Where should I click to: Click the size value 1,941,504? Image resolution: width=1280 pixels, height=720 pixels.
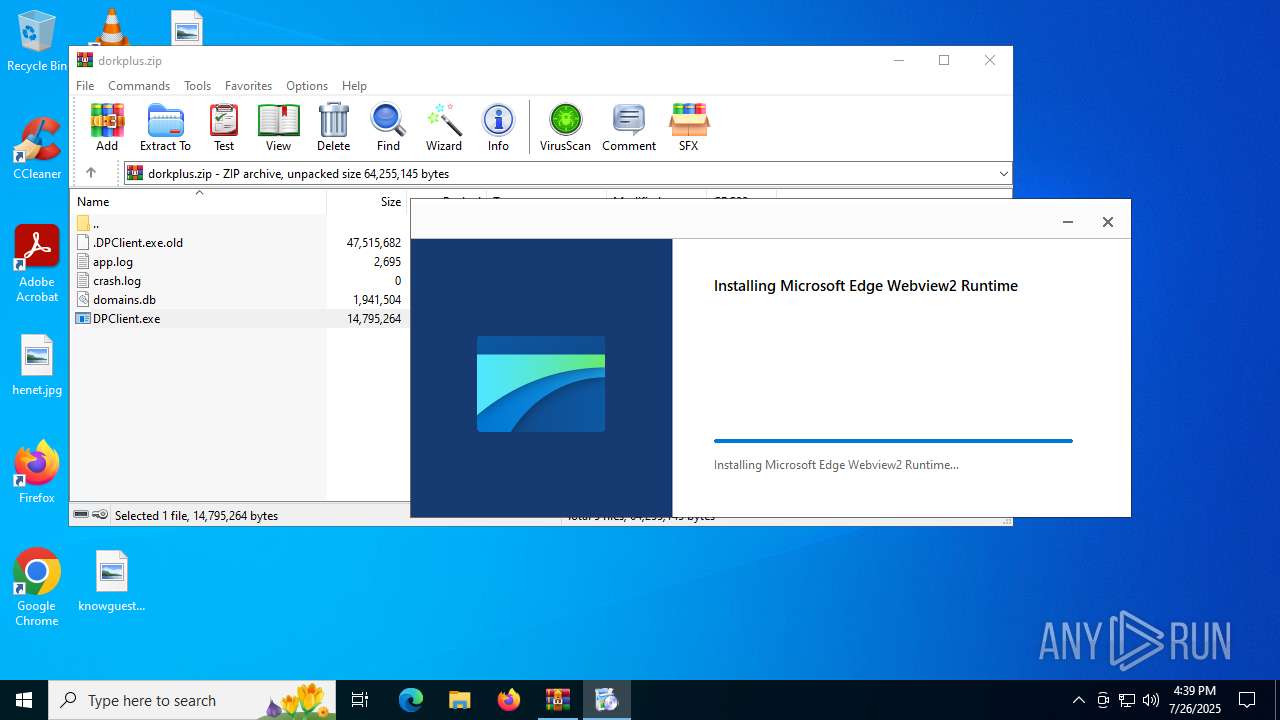point(377,299)
